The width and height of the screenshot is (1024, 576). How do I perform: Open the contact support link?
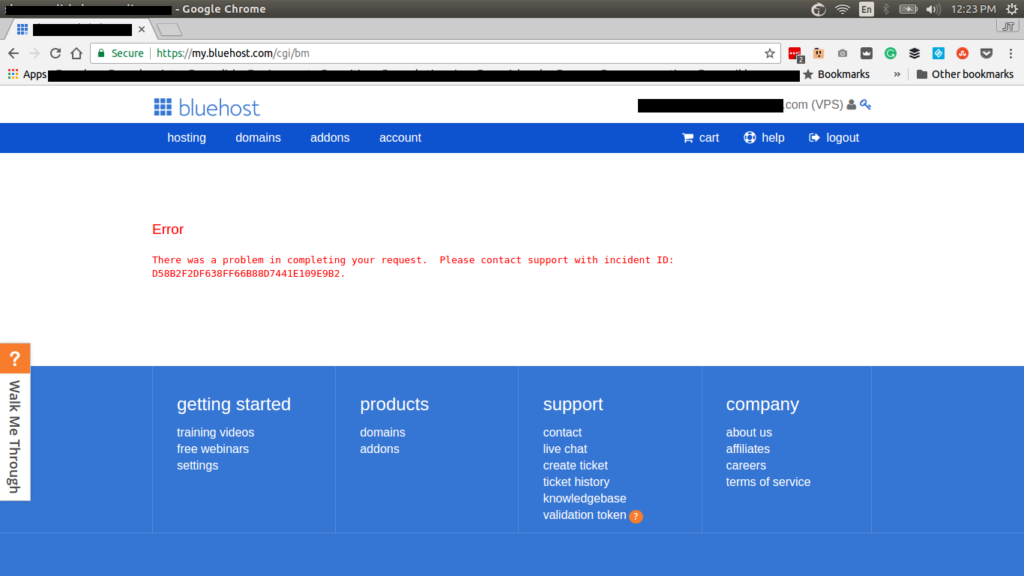tap(562, 432)
